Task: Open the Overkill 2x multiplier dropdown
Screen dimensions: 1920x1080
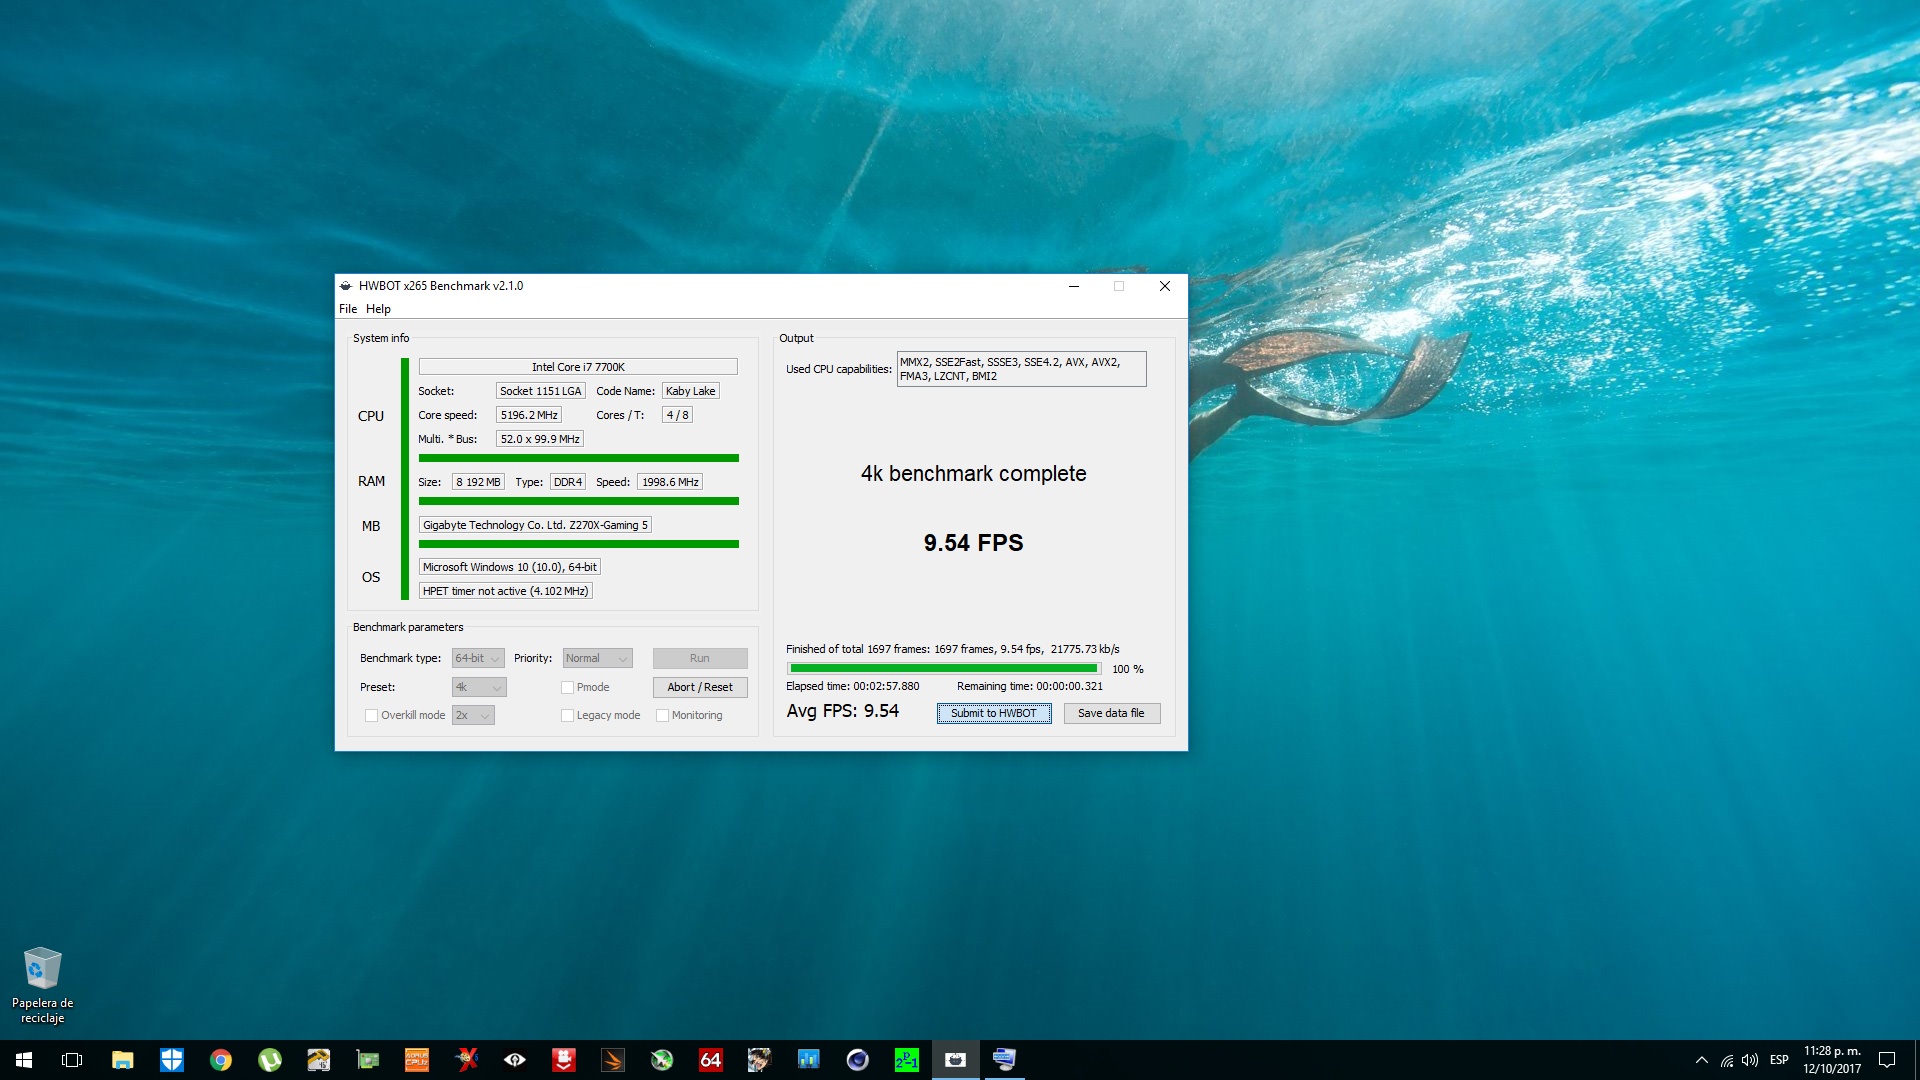Action: click(x=473, y=716)
